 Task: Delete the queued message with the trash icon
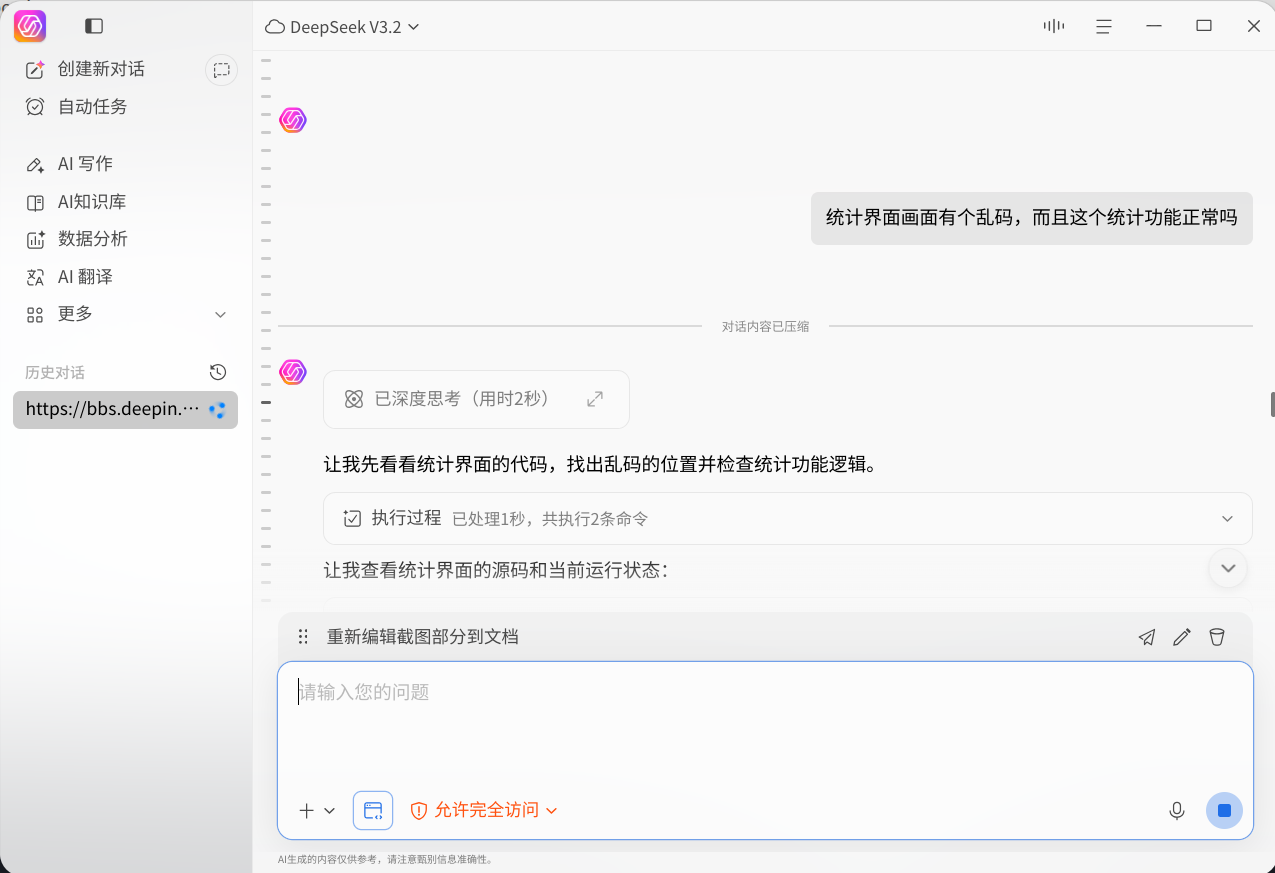tap(1217, 637)
